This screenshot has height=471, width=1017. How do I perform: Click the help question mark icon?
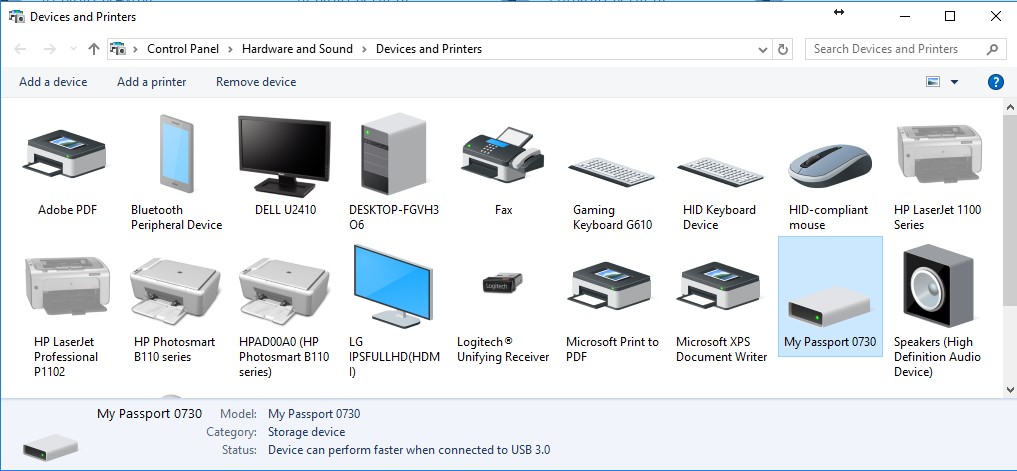pyautogui.click(x=996, y=82)
